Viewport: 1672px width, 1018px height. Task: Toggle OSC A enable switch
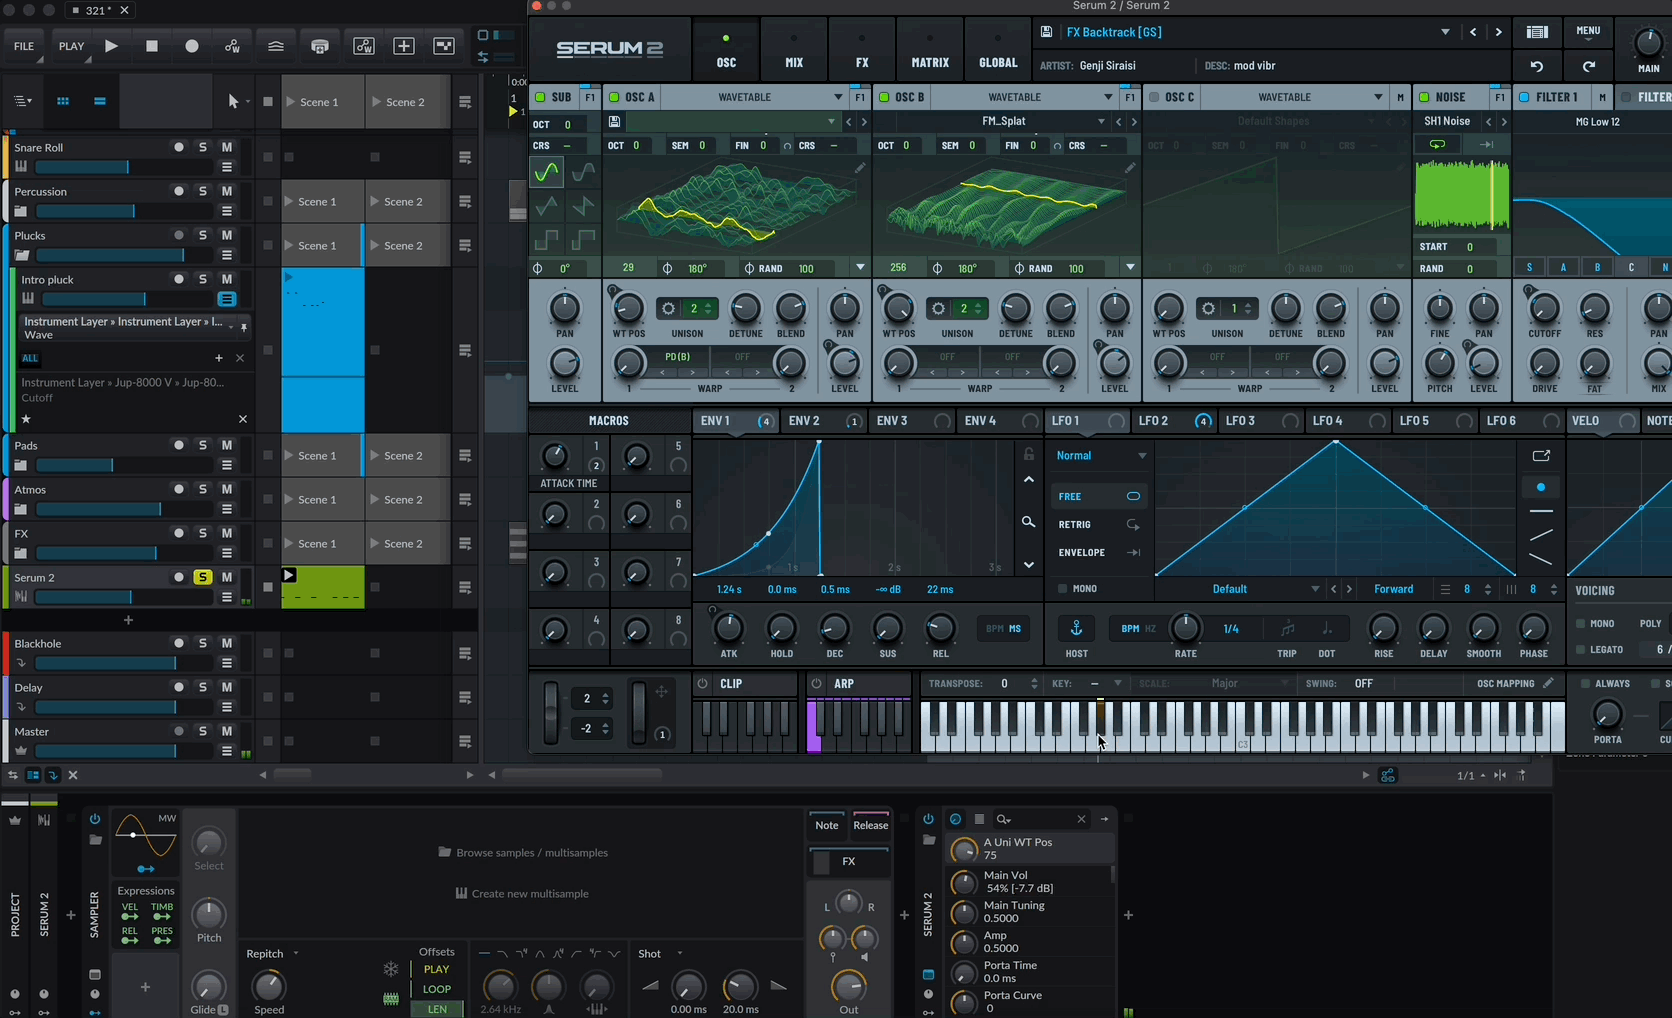[614, 97]
